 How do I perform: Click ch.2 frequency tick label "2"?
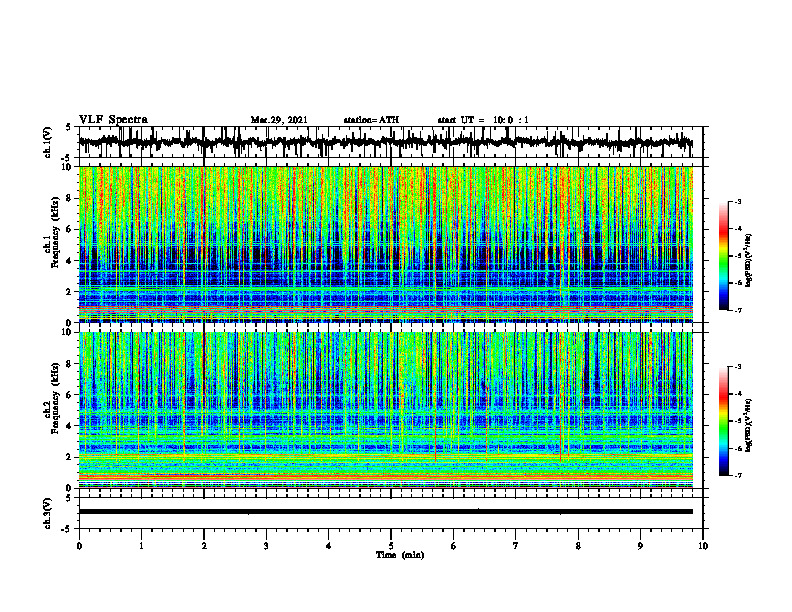(69, 457)
